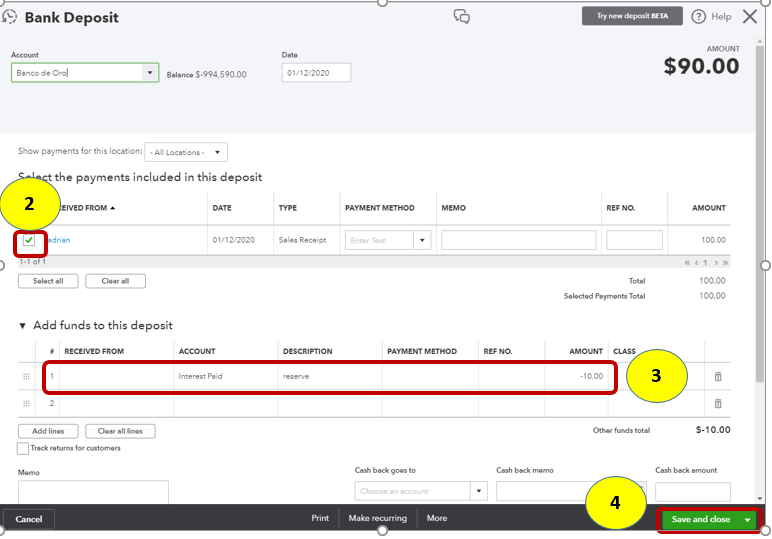Screen dimensions: 772x539
Task: Click Print in the bottom bar
Action: (320, 518)
